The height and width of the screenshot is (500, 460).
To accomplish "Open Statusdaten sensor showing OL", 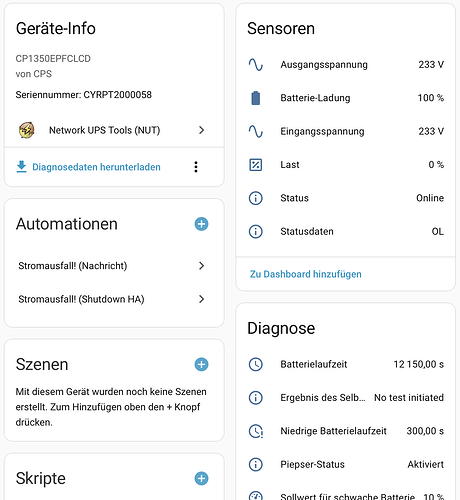I will point(346,231).
